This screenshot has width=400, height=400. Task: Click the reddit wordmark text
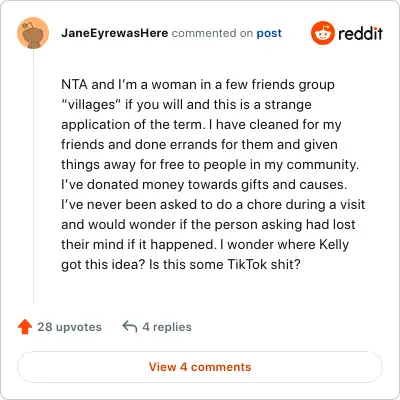click(360, 33)
